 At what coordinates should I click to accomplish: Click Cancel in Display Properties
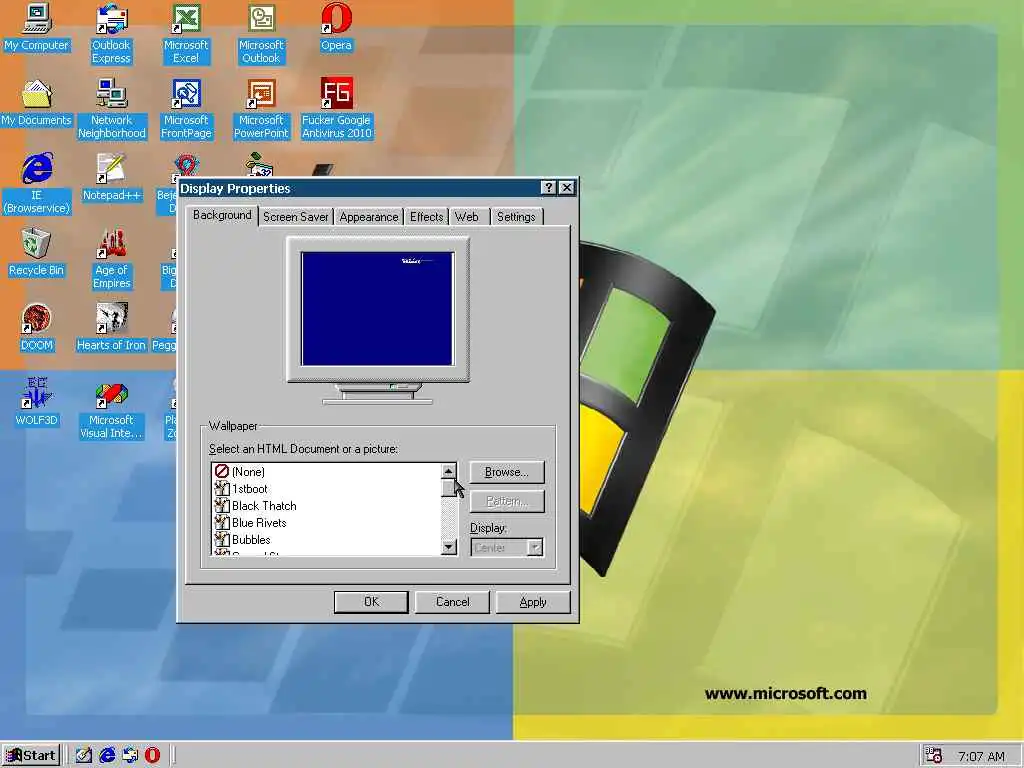coord(452,602)
